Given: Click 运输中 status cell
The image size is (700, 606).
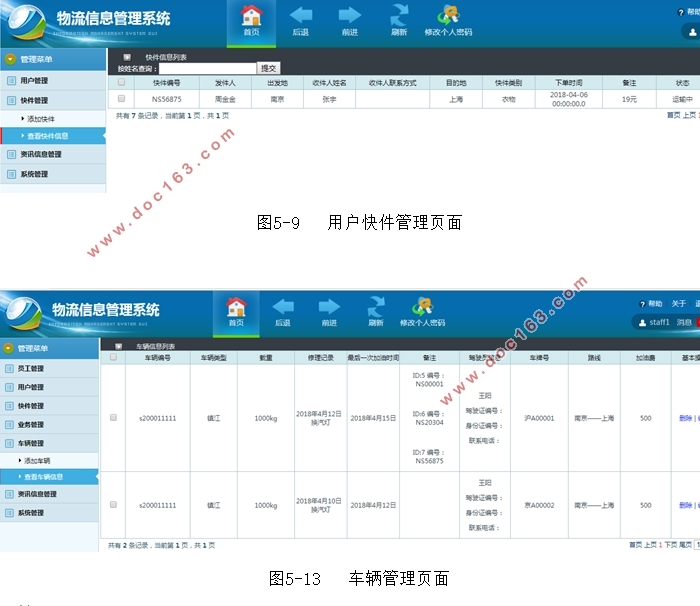Looking at the screenshot, I should click(682, 99).
